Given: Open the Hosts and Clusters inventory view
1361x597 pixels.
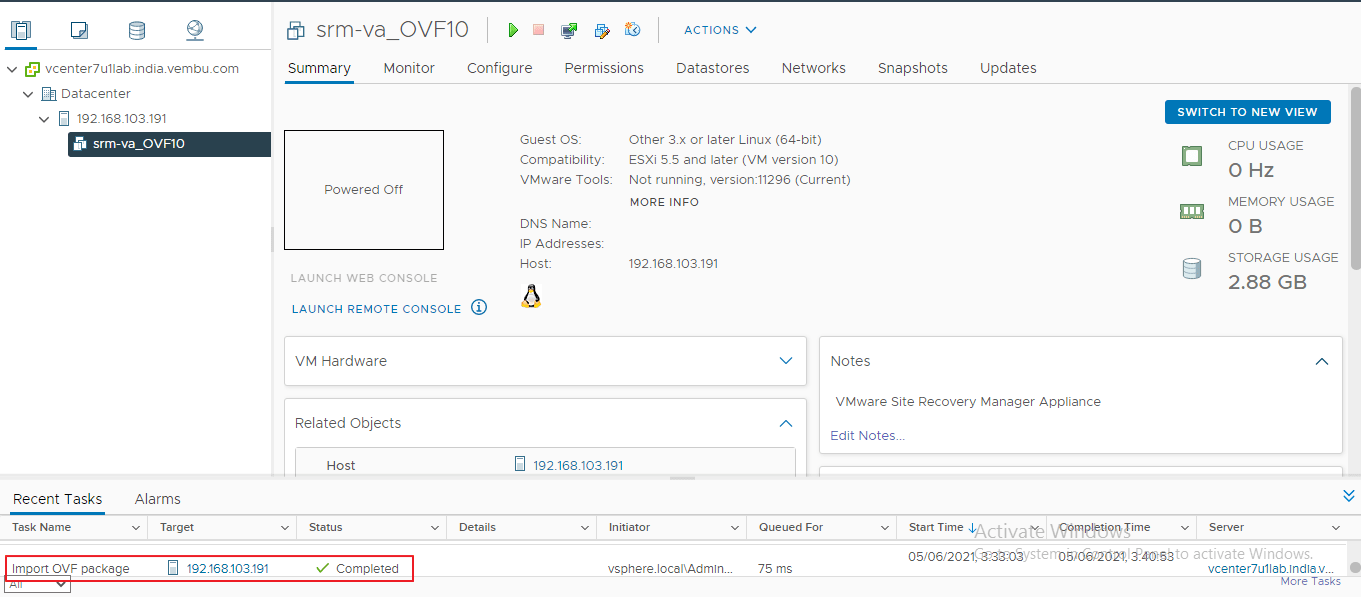Looking at the screenshot, I should click(21, 31).
